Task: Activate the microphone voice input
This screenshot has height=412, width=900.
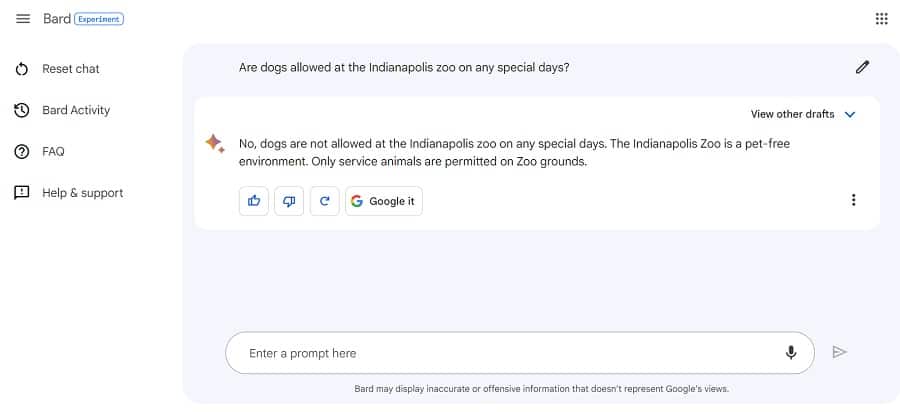Action: click(791, 352)
